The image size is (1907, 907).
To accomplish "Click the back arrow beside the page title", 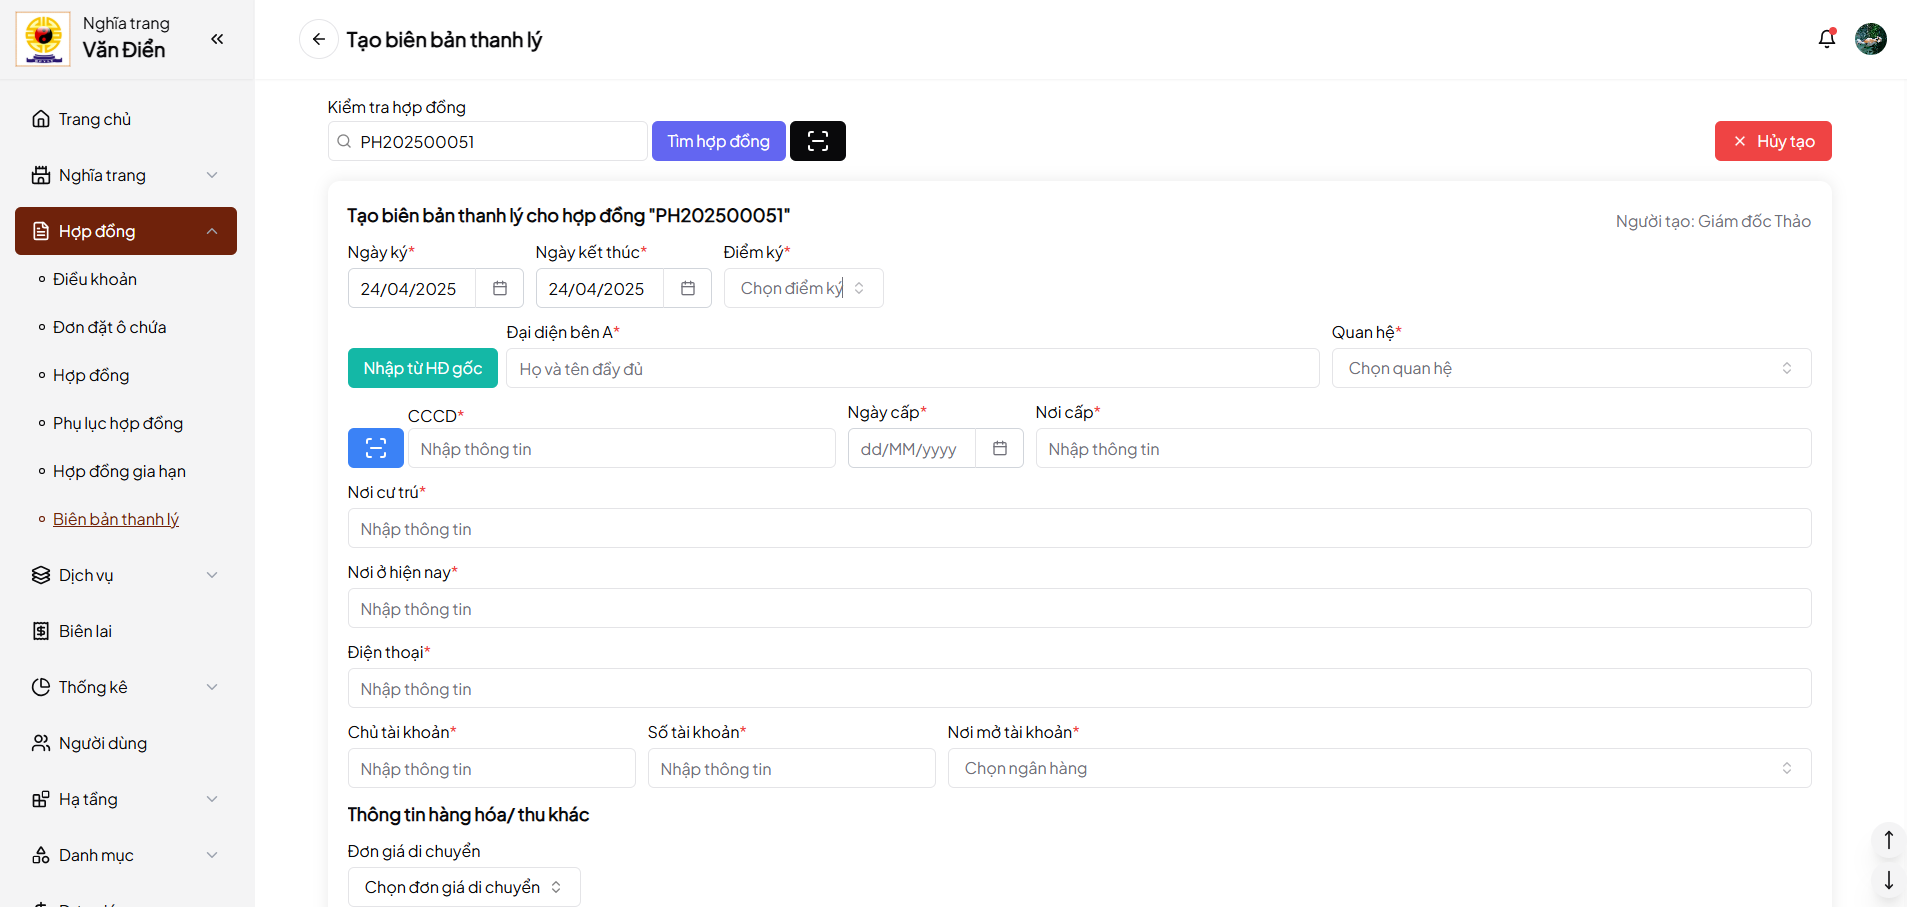I will coord(318,39).
